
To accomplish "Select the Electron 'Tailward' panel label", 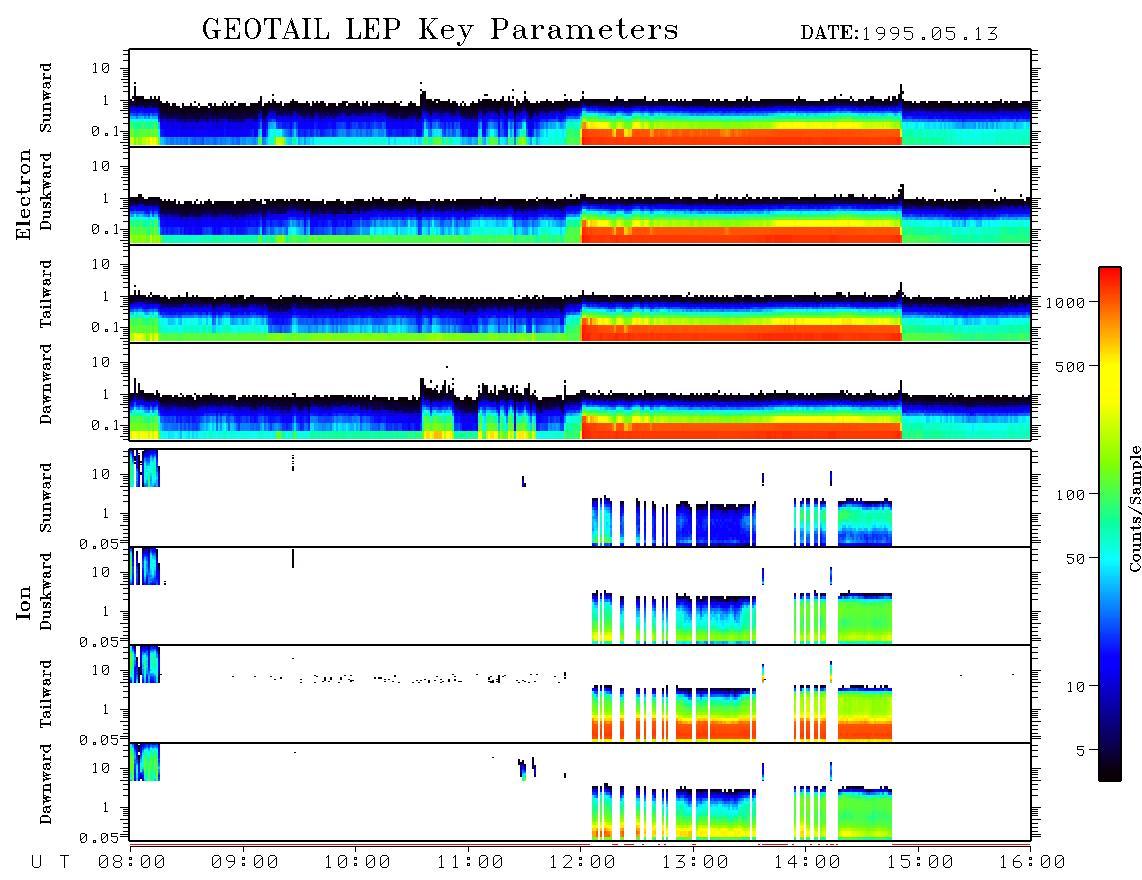I will coord(45,293).
